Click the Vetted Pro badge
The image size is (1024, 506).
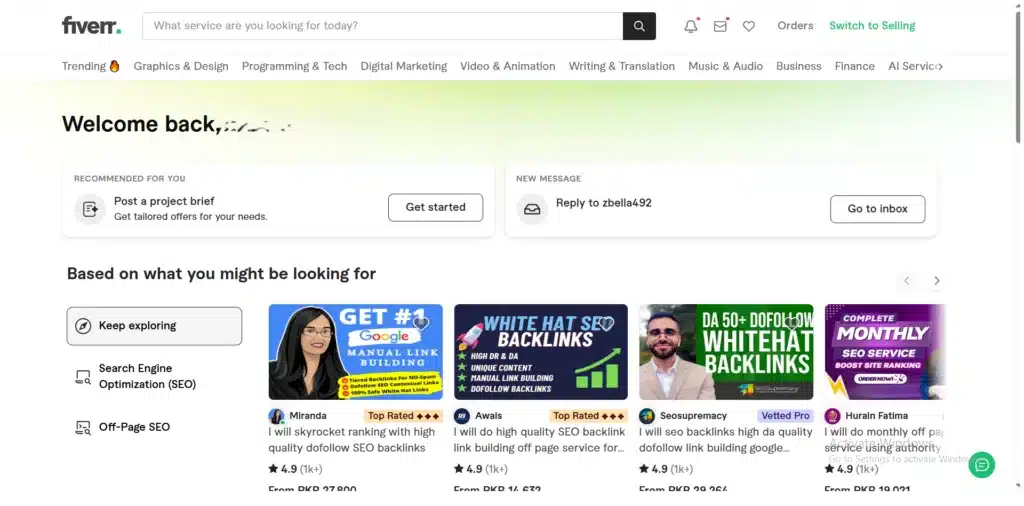coord(786,416)
